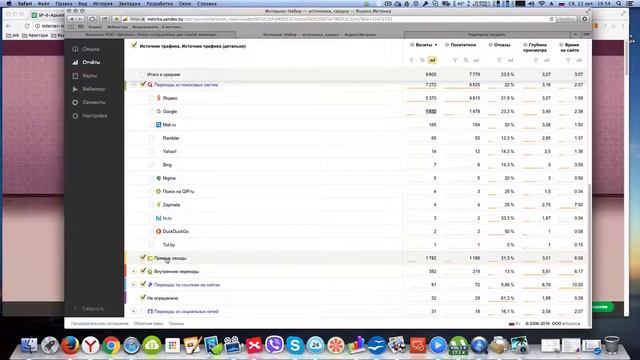Launch Google Chrome from the Dock
640x360 pixels.
[x=111, y=345]
